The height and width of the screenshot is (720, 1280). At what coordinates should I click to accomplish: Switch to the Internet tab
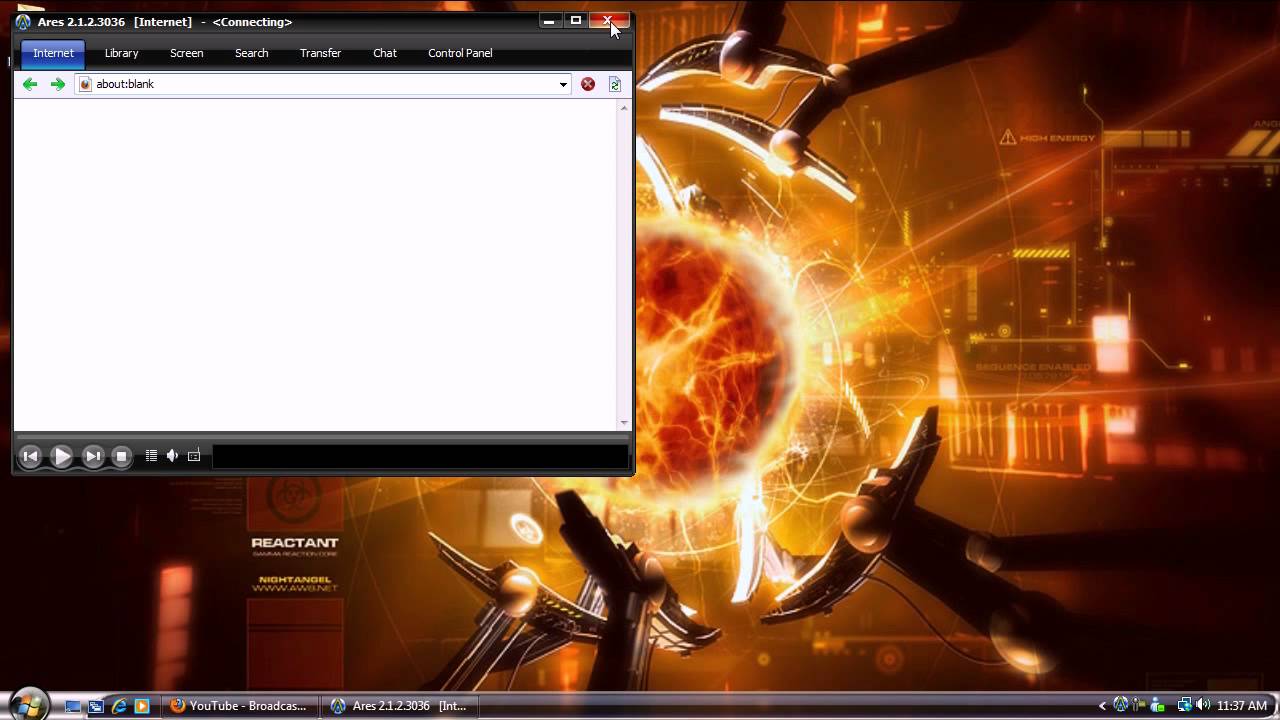click(x=53, y=53)
